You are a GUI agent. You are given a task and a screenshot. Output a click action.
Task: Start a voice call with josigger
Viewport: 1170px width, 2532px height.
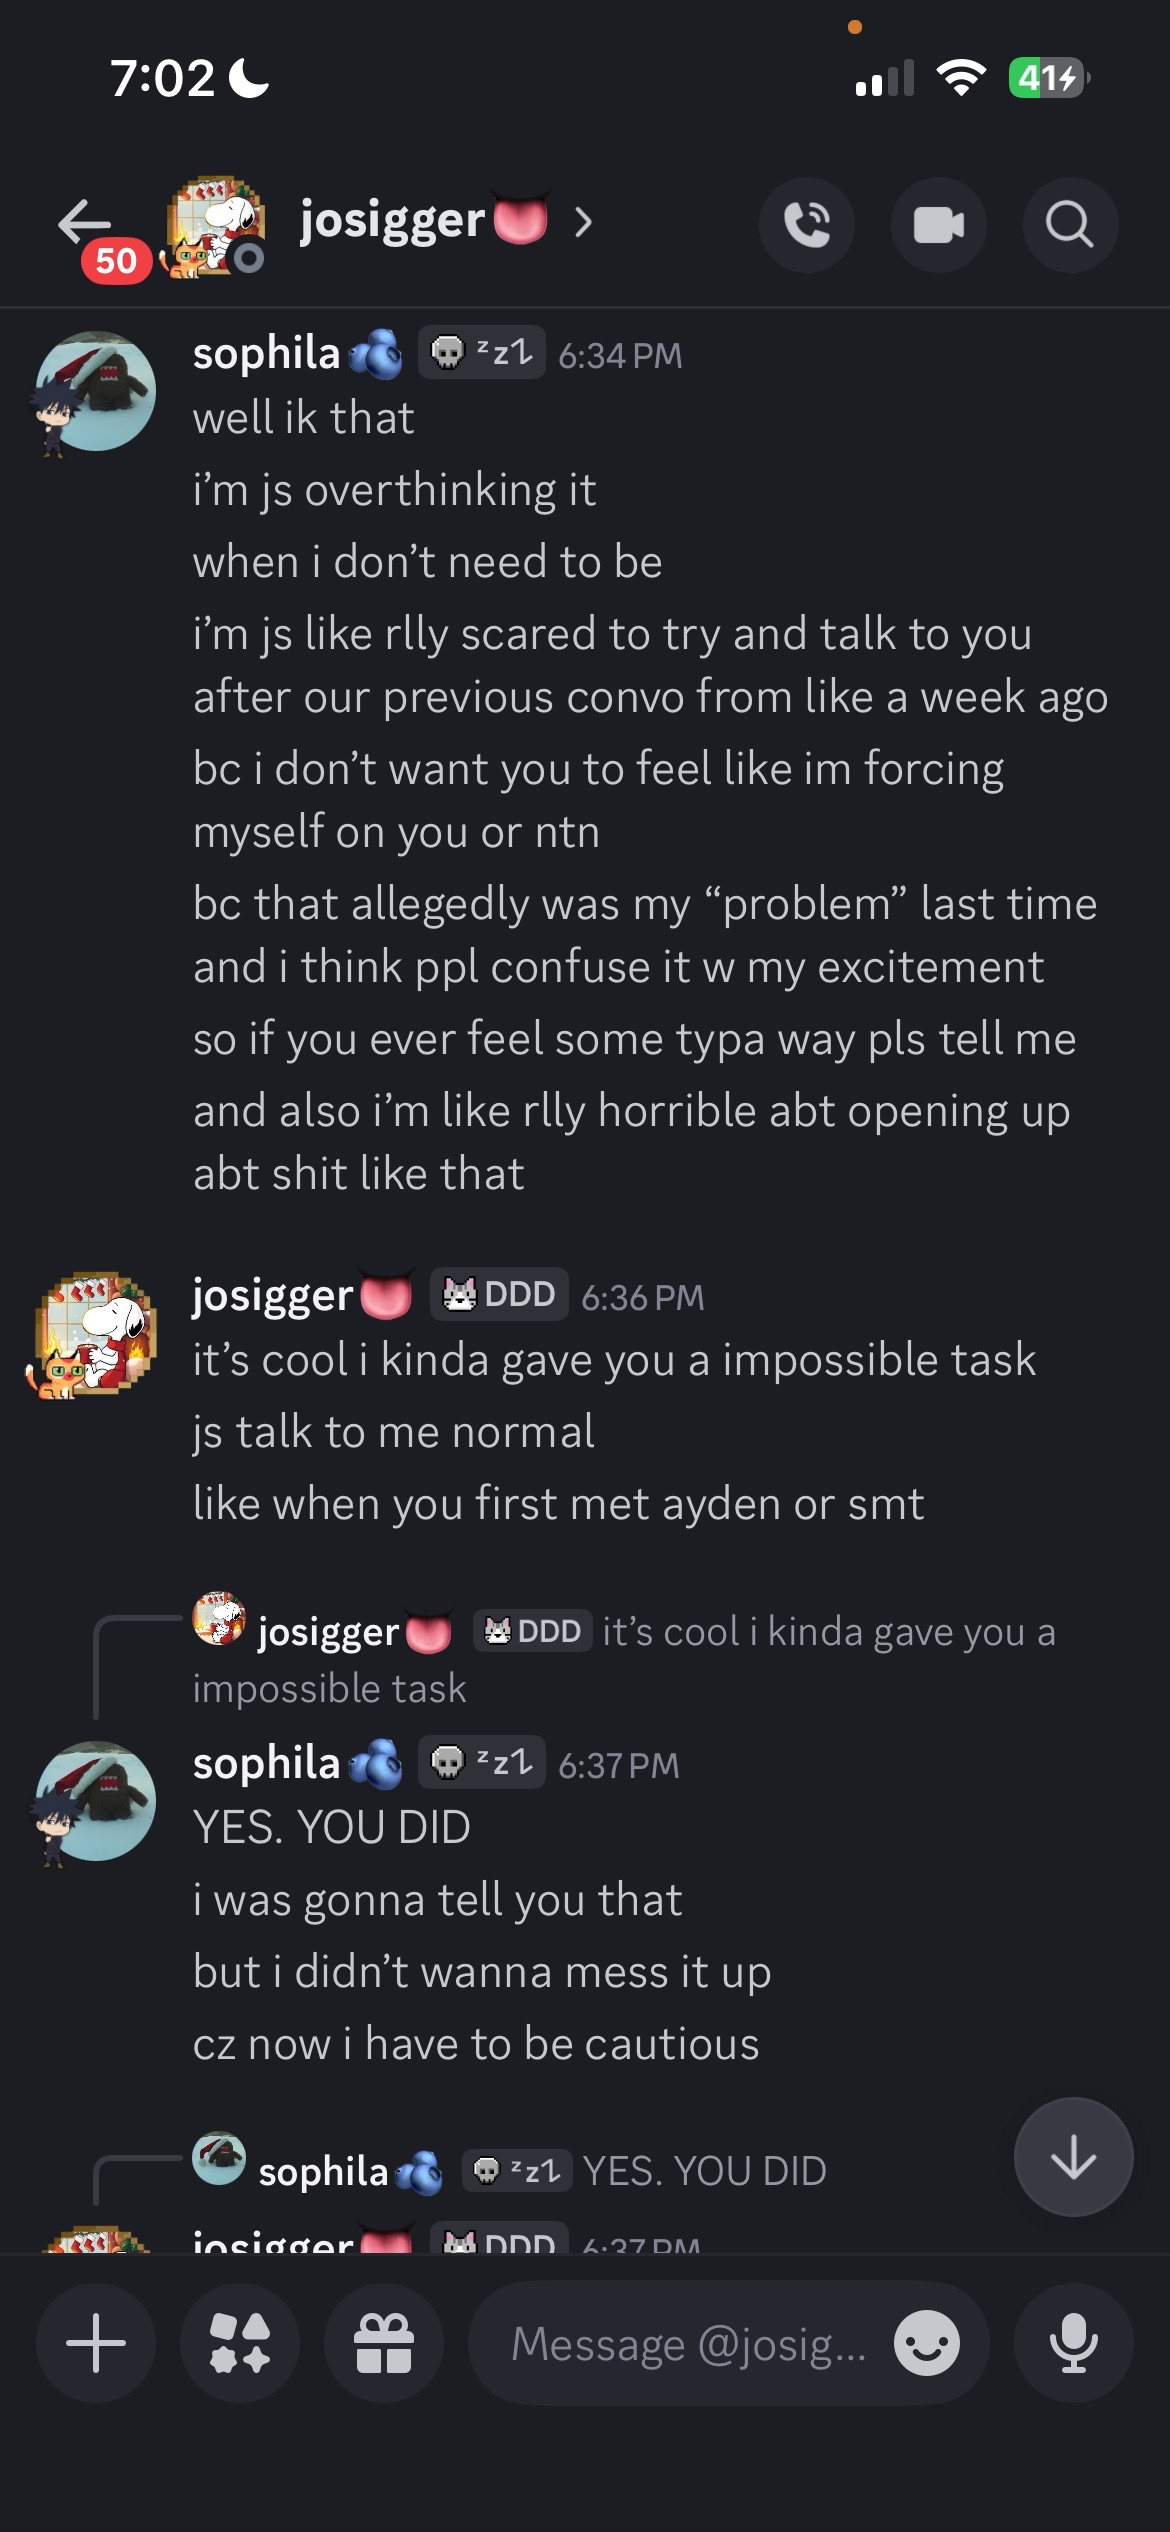tap(807, 225)
